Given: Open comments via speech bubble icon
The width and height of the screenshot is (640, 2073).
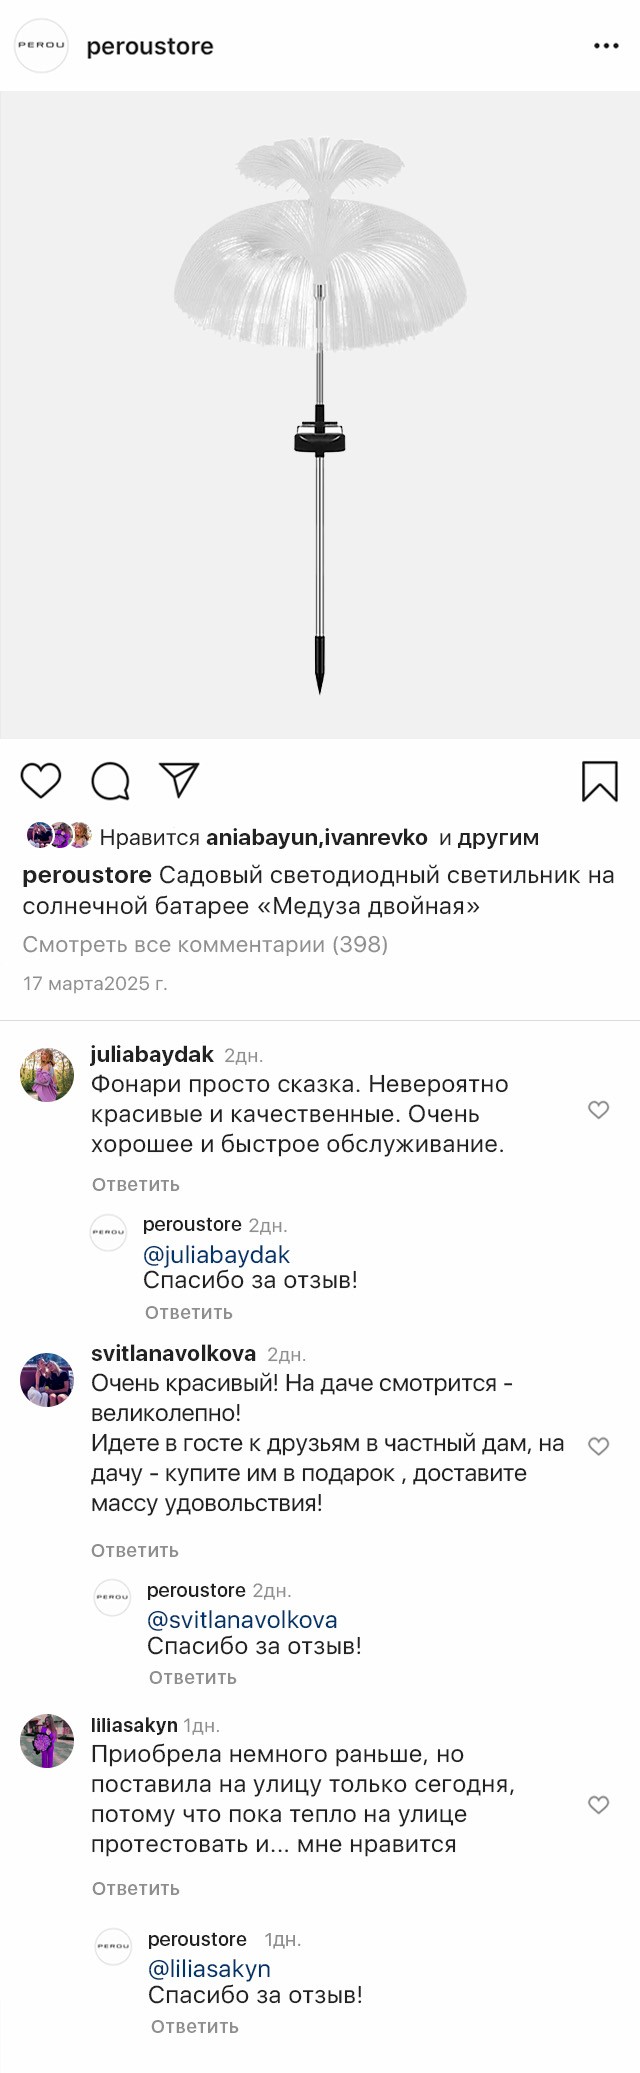Looking at the screenshot, I should click(110, 781).
